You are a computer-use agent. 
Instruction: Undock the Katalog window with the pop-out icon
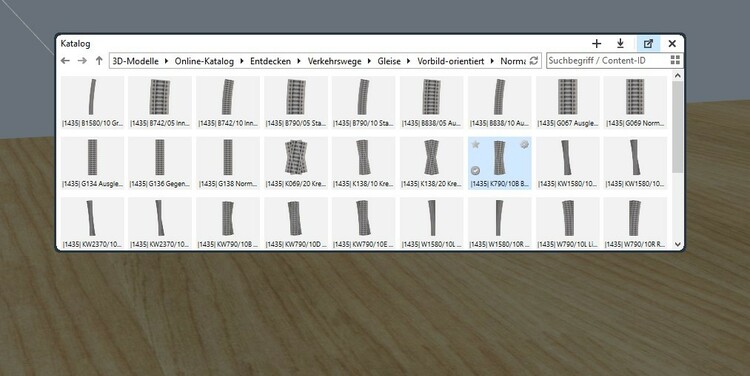[x=648, y=44]
